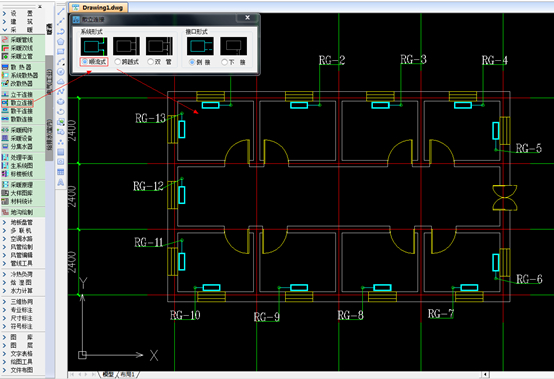The height and width of the screenshot is (379, 554).
Task: Click the 双管 system preview thumbnail
Action: click(159, 46)
